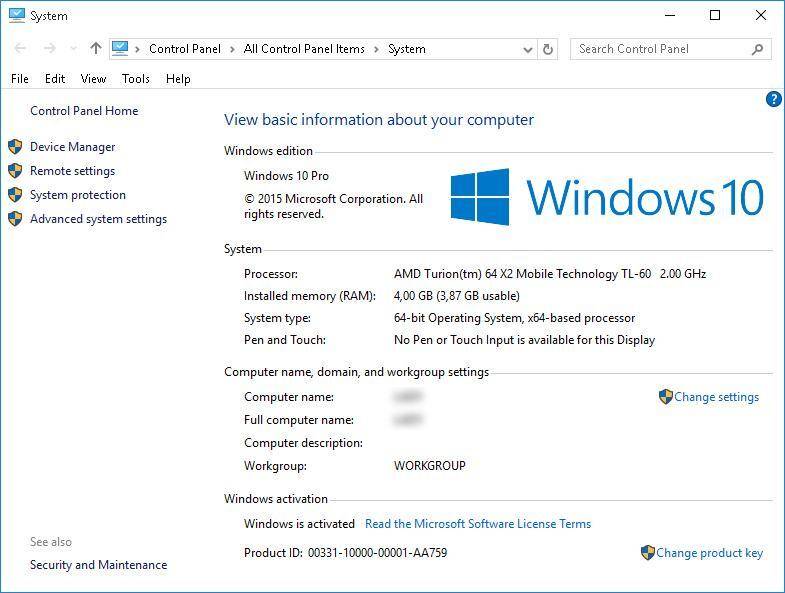Screen dimensions: 785x593
Task: Select the Windows 10 Pro edition text
Action: pos(286,176)
